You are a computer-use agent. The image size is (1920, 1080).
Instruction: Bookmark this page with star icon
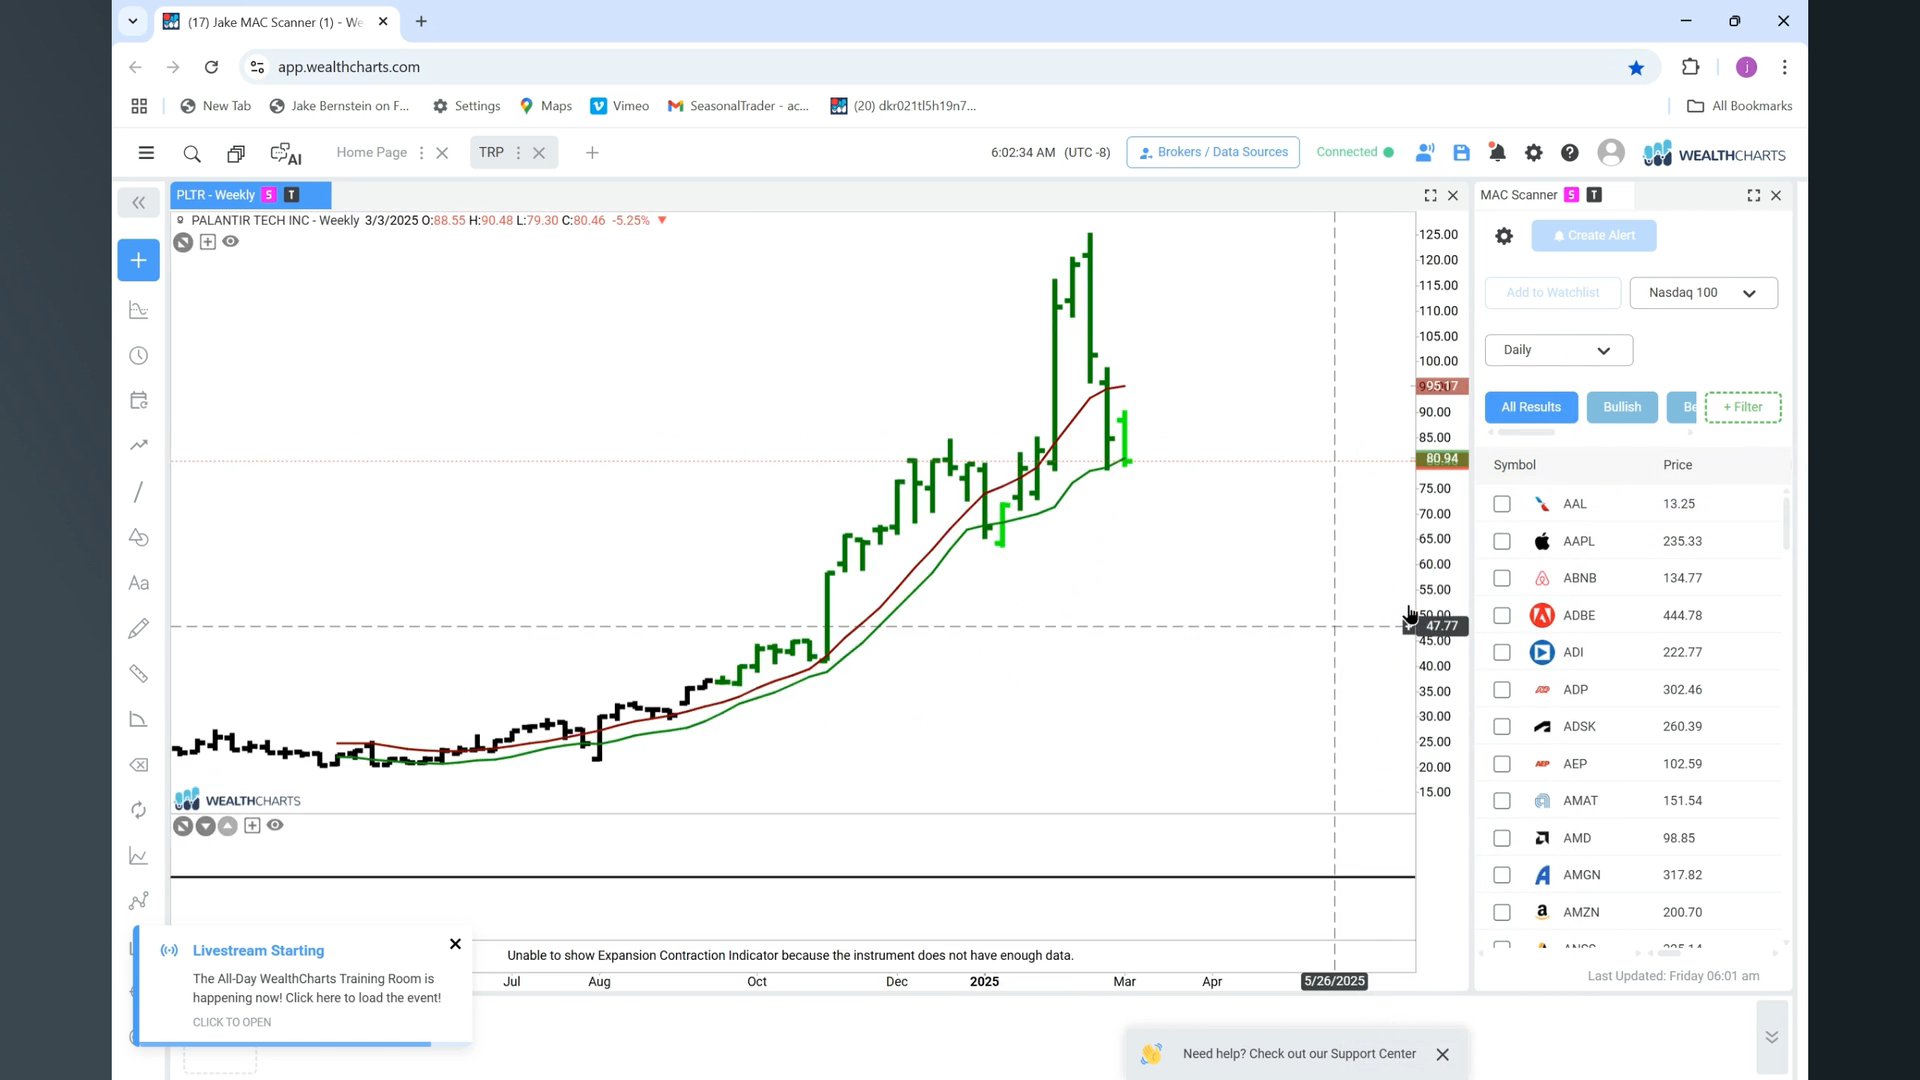(1636, 68)
